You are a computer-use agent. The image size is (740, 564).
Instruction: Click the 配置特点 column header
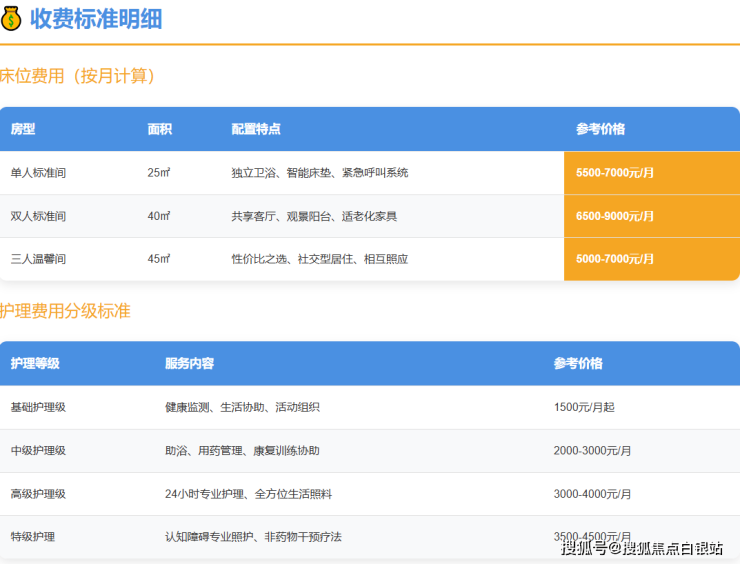tap(256, 129)
